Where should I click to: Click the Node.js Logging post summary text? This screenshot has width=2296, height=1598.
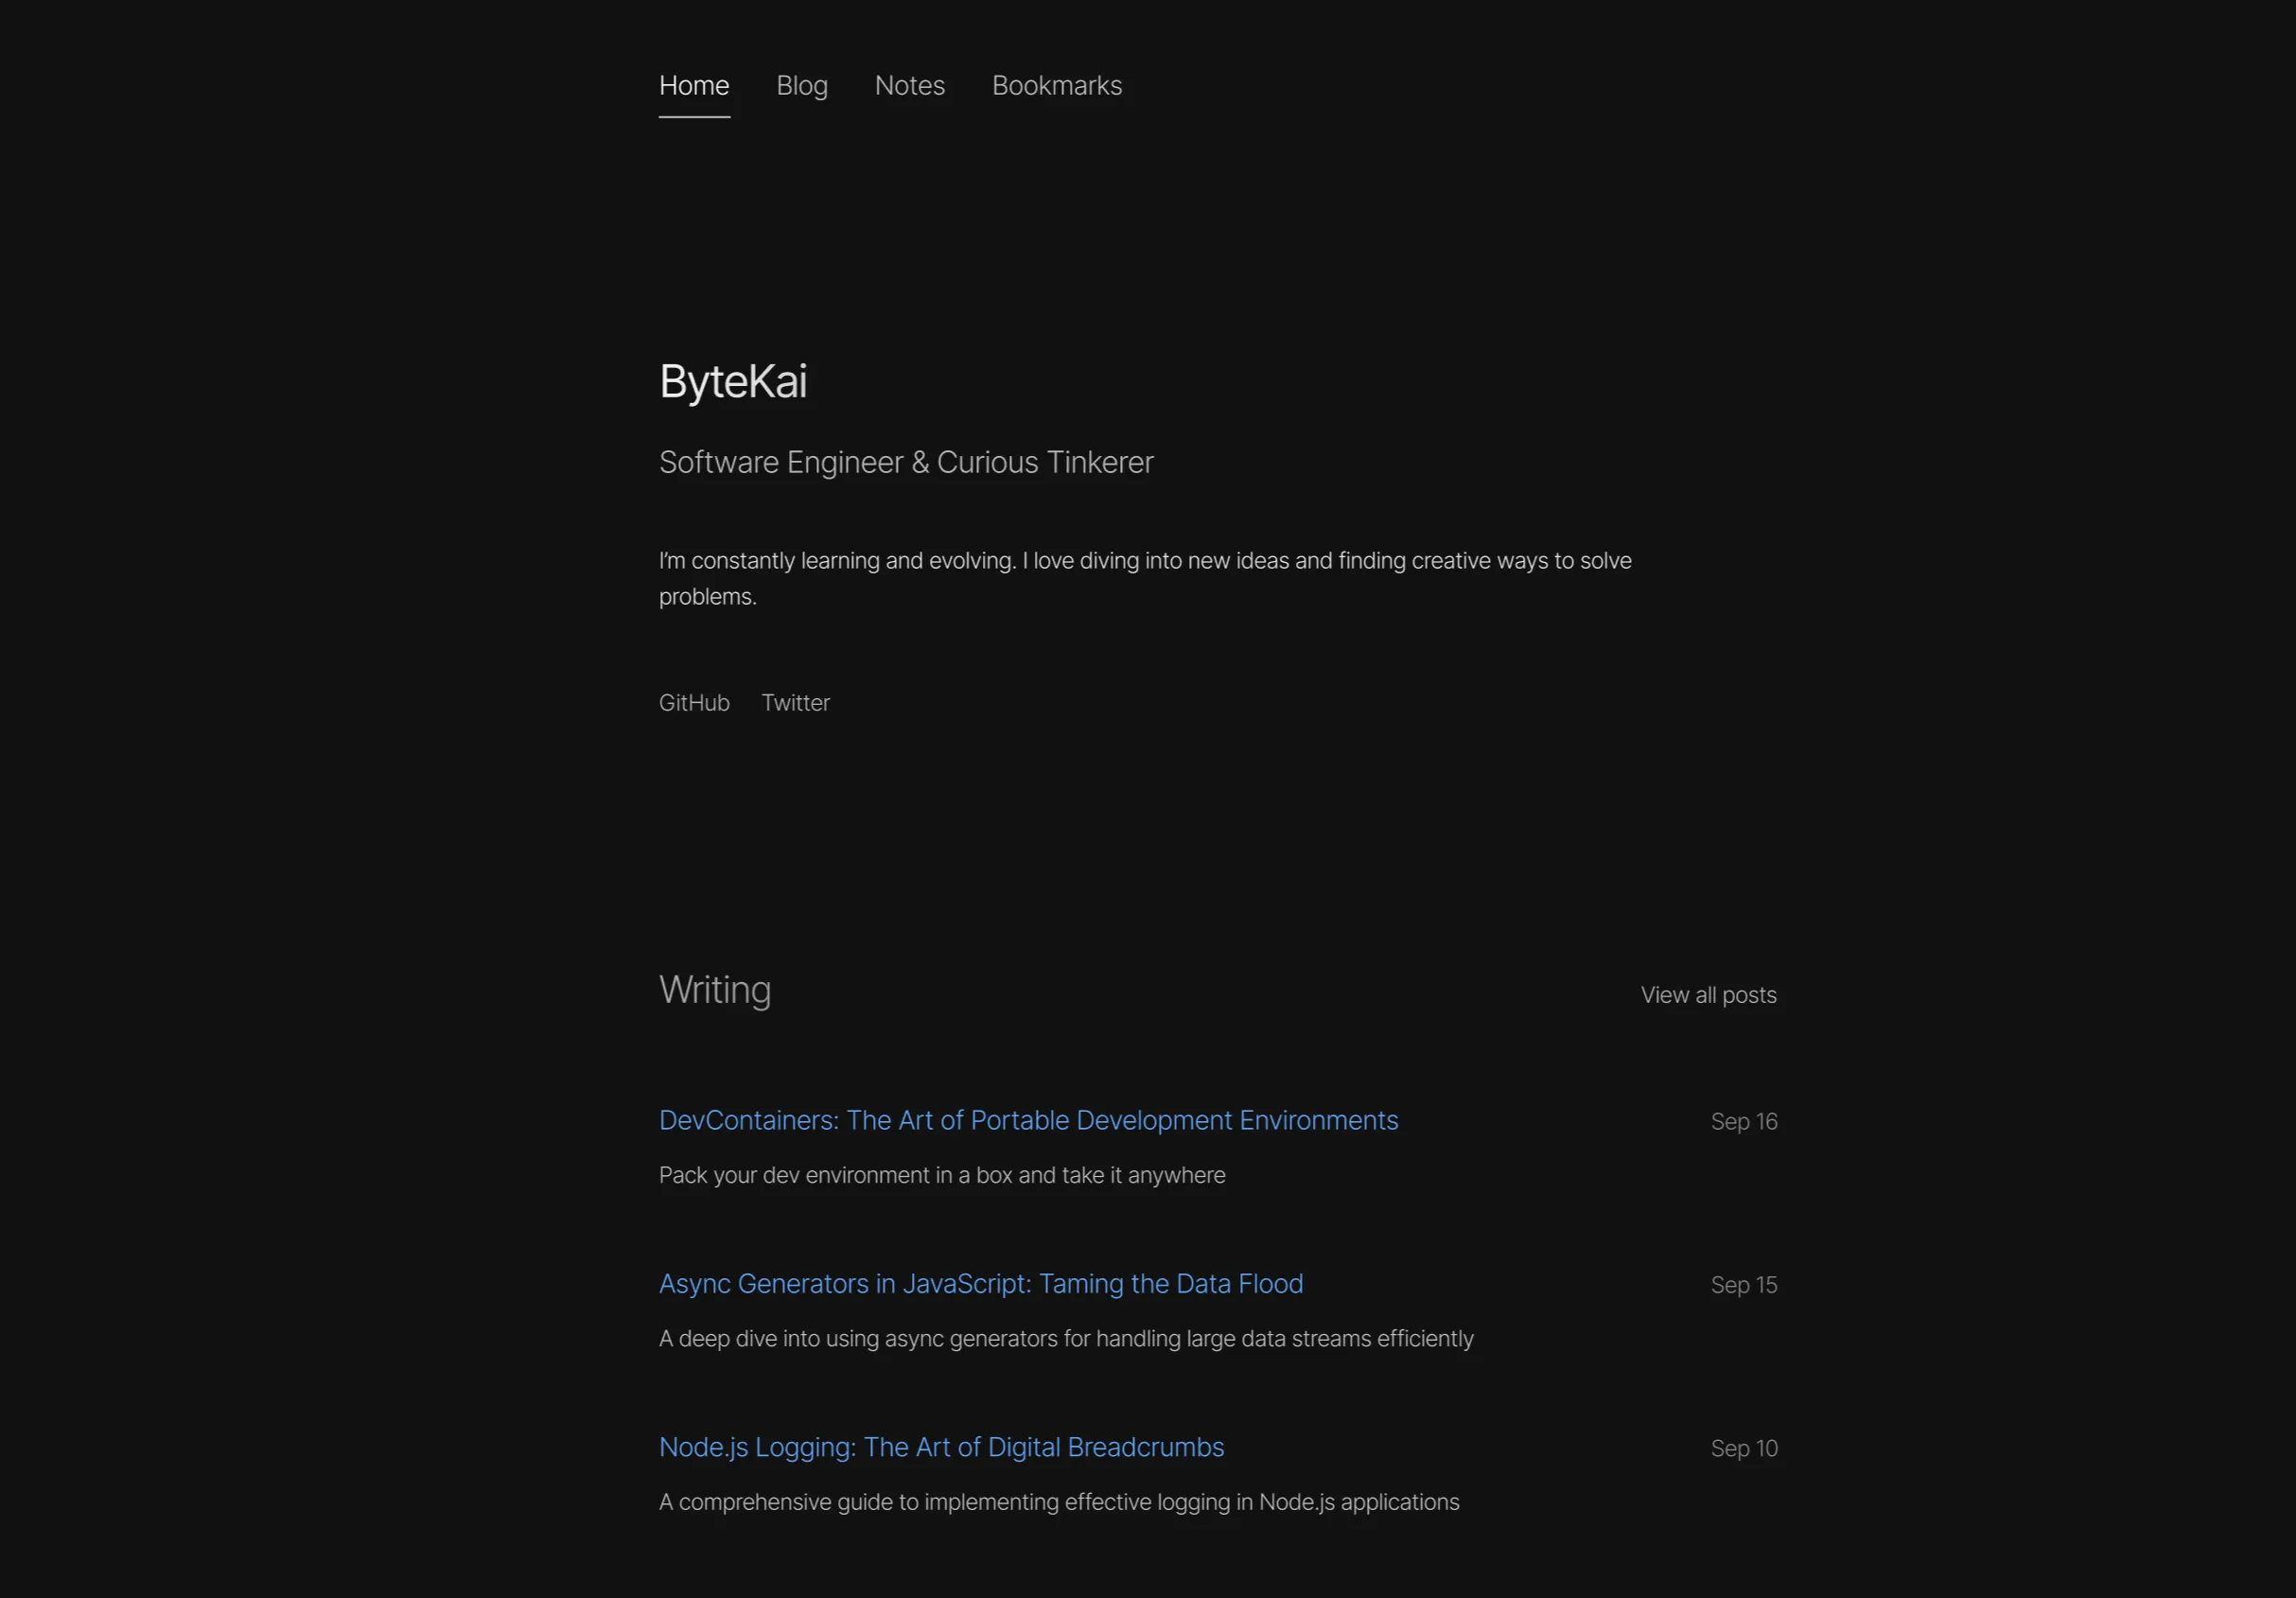[x=1059, y=1501]
